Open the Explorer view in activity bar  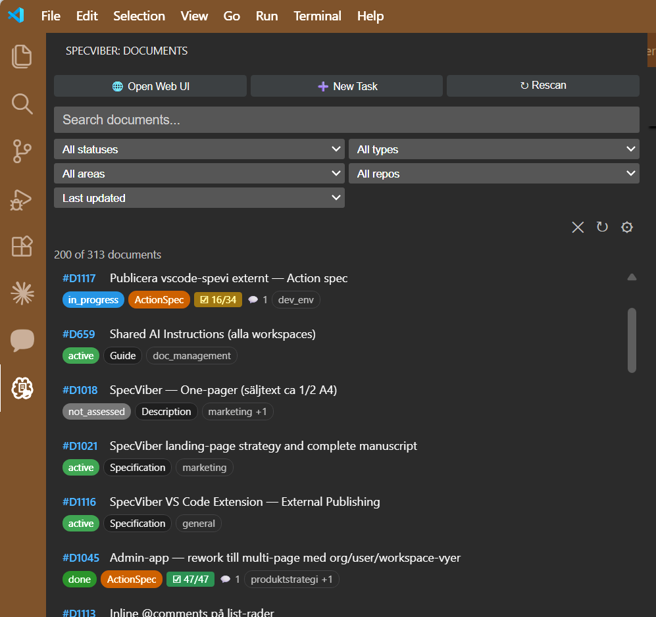22,56
